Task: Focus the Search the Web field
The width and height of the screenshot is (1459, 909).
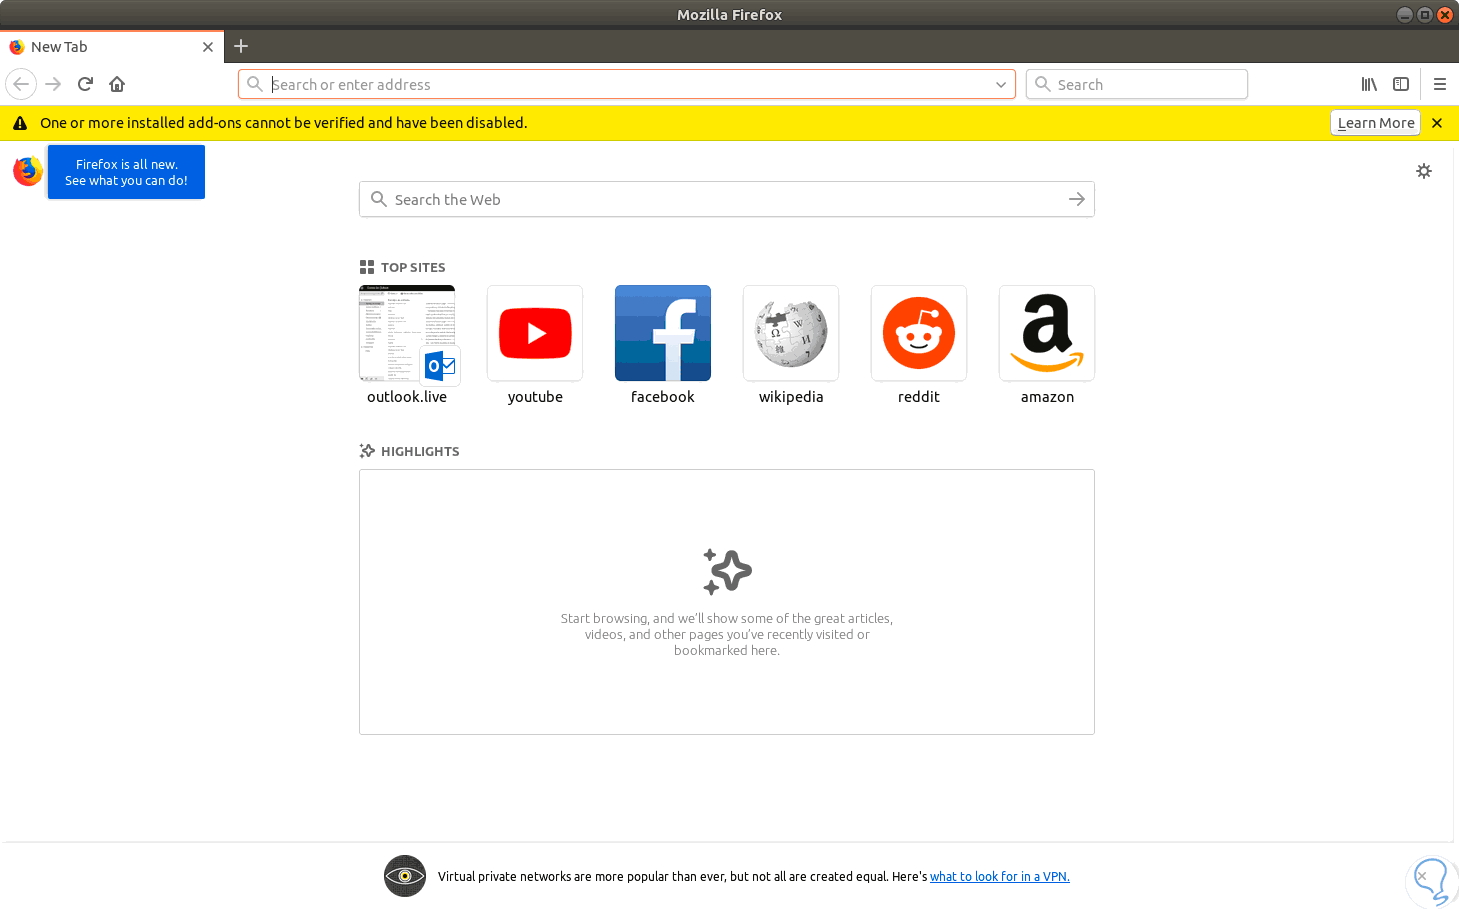Action: coord(727,199)
